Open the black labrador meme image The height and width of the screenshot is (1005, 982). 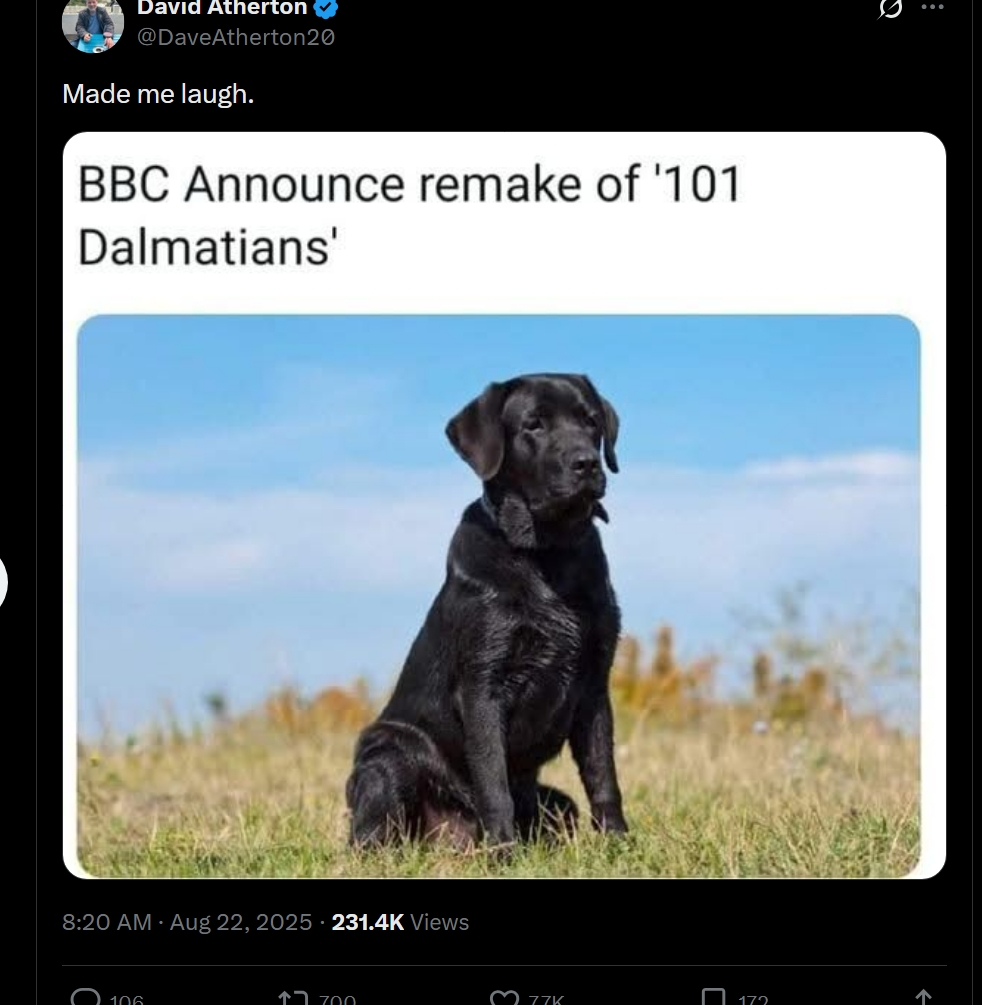(498, 596)
